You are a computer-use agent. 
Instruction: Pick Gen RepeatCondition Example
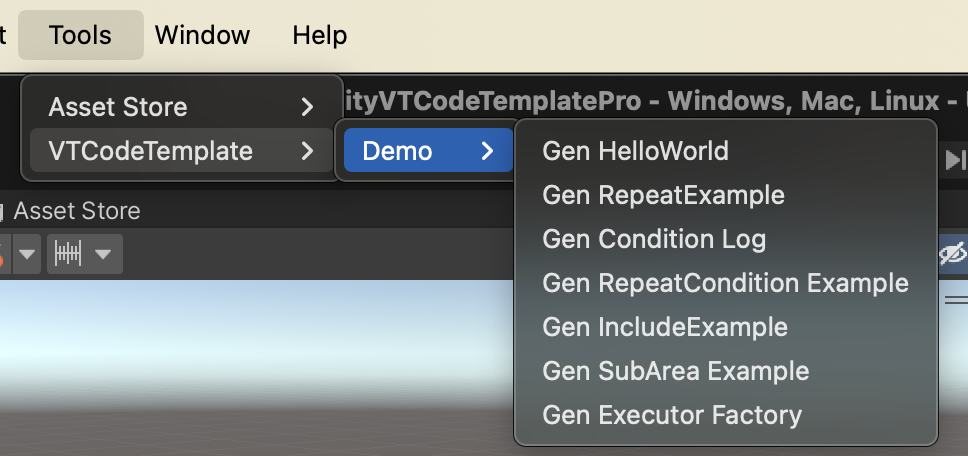[x=725, y=283]
